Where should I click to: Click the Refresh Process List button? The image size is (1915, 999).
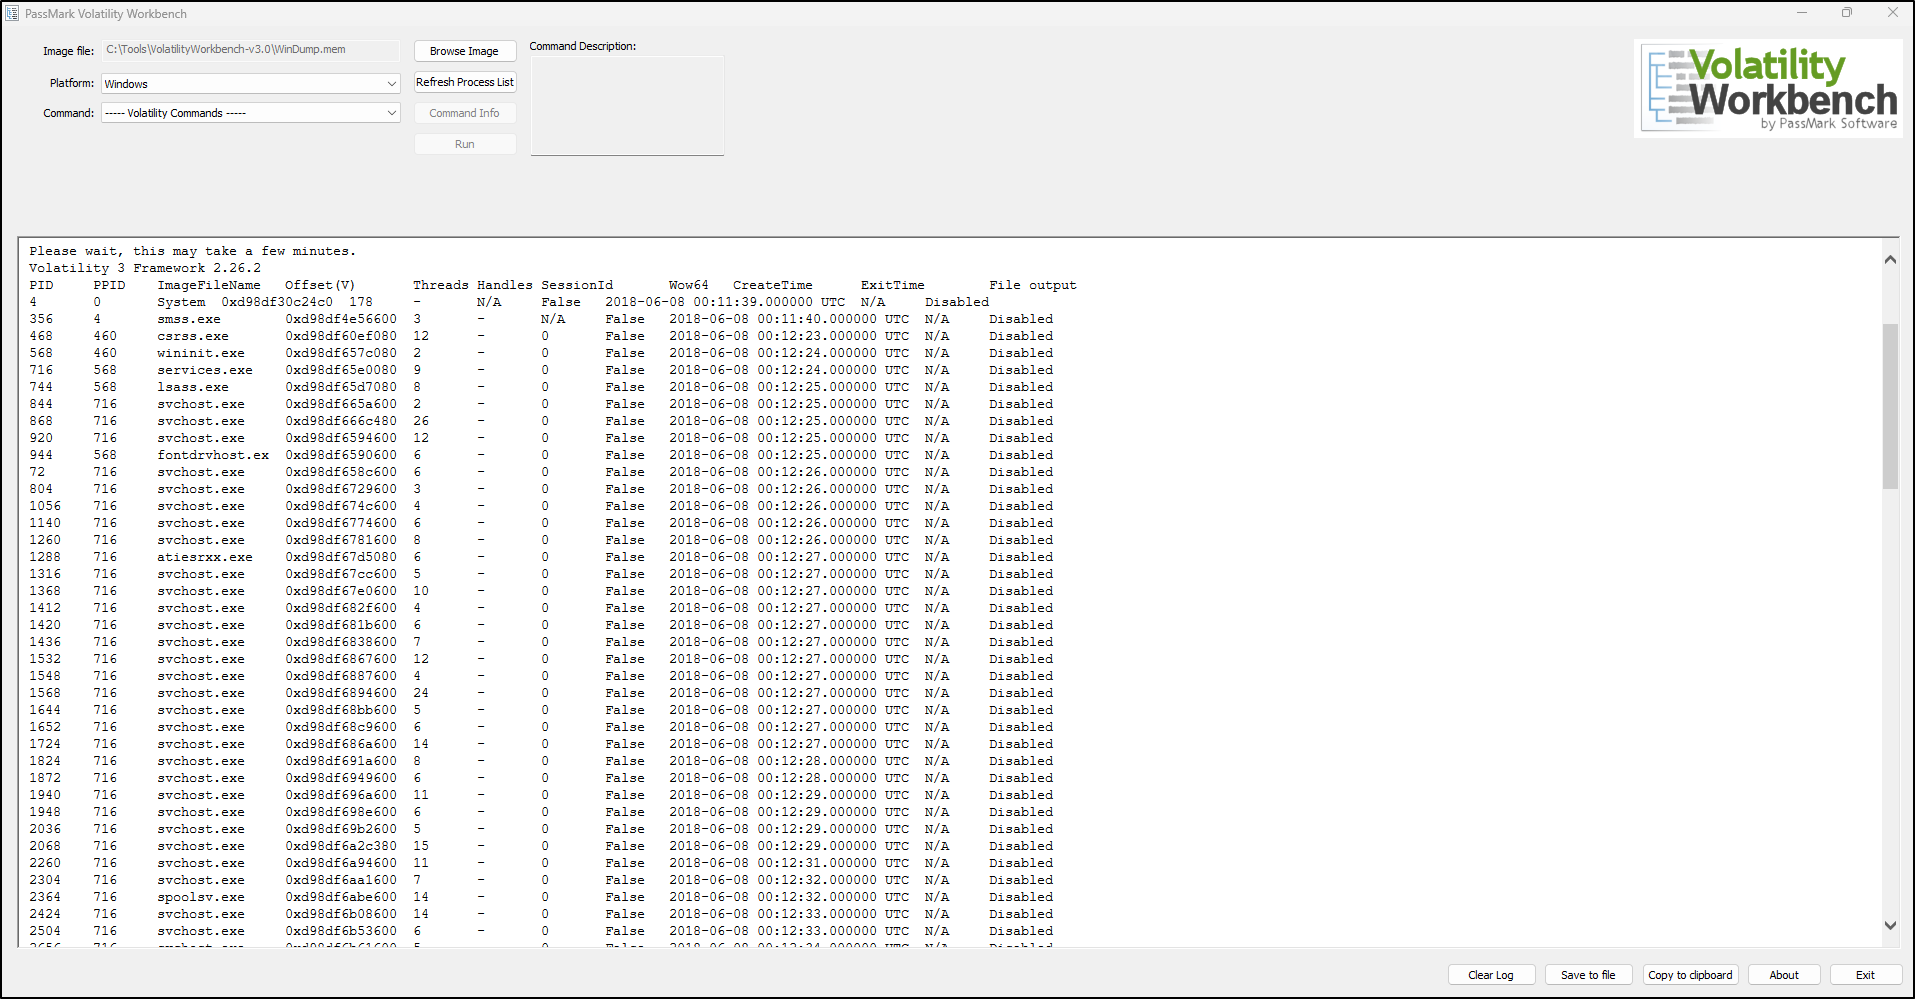[465, 82]
